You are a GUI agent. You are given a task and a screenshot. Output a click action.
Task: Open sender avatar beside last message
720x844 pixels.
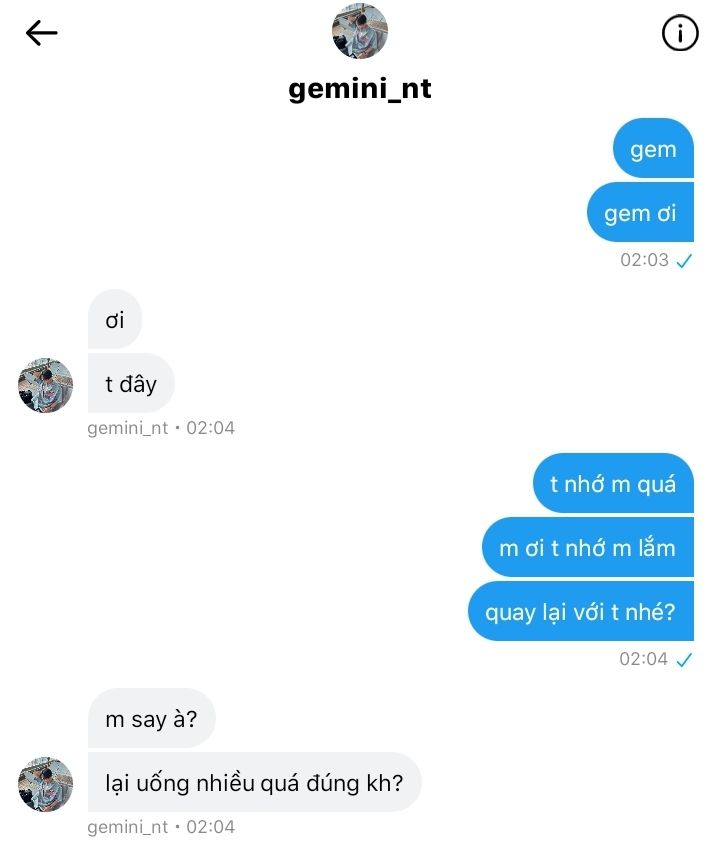[45, 784]
